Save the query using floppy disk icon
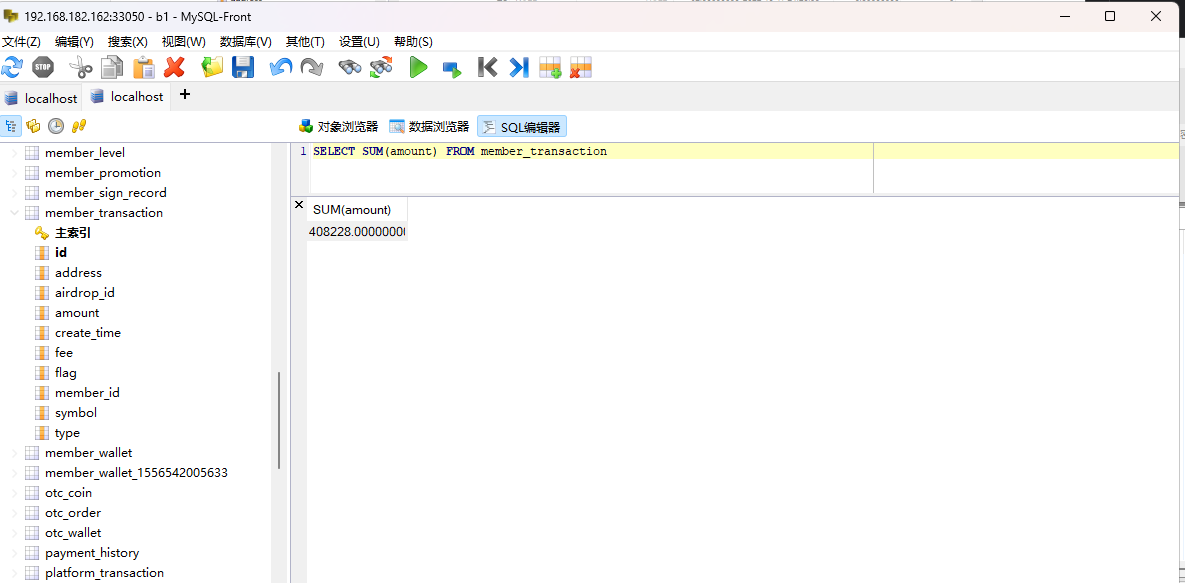1185x583 pixels. tap(243, 67)
